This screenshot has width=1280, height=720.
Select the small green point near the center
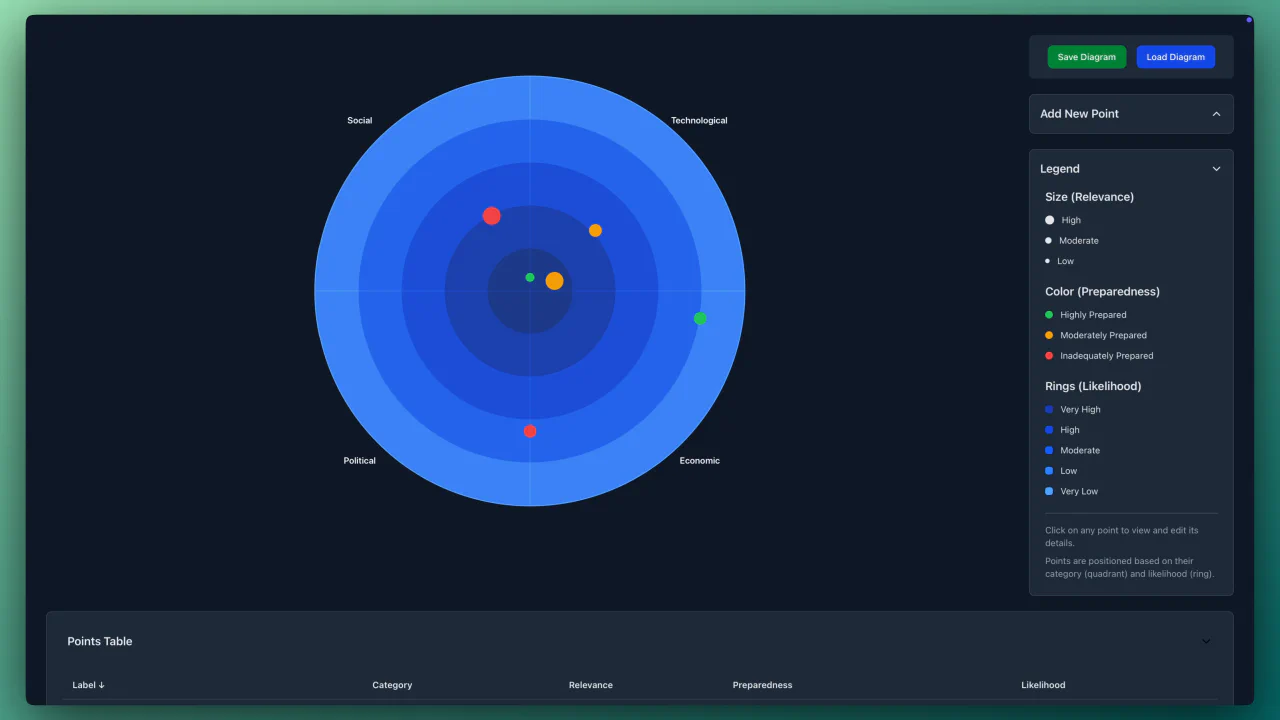coord(529,277)
